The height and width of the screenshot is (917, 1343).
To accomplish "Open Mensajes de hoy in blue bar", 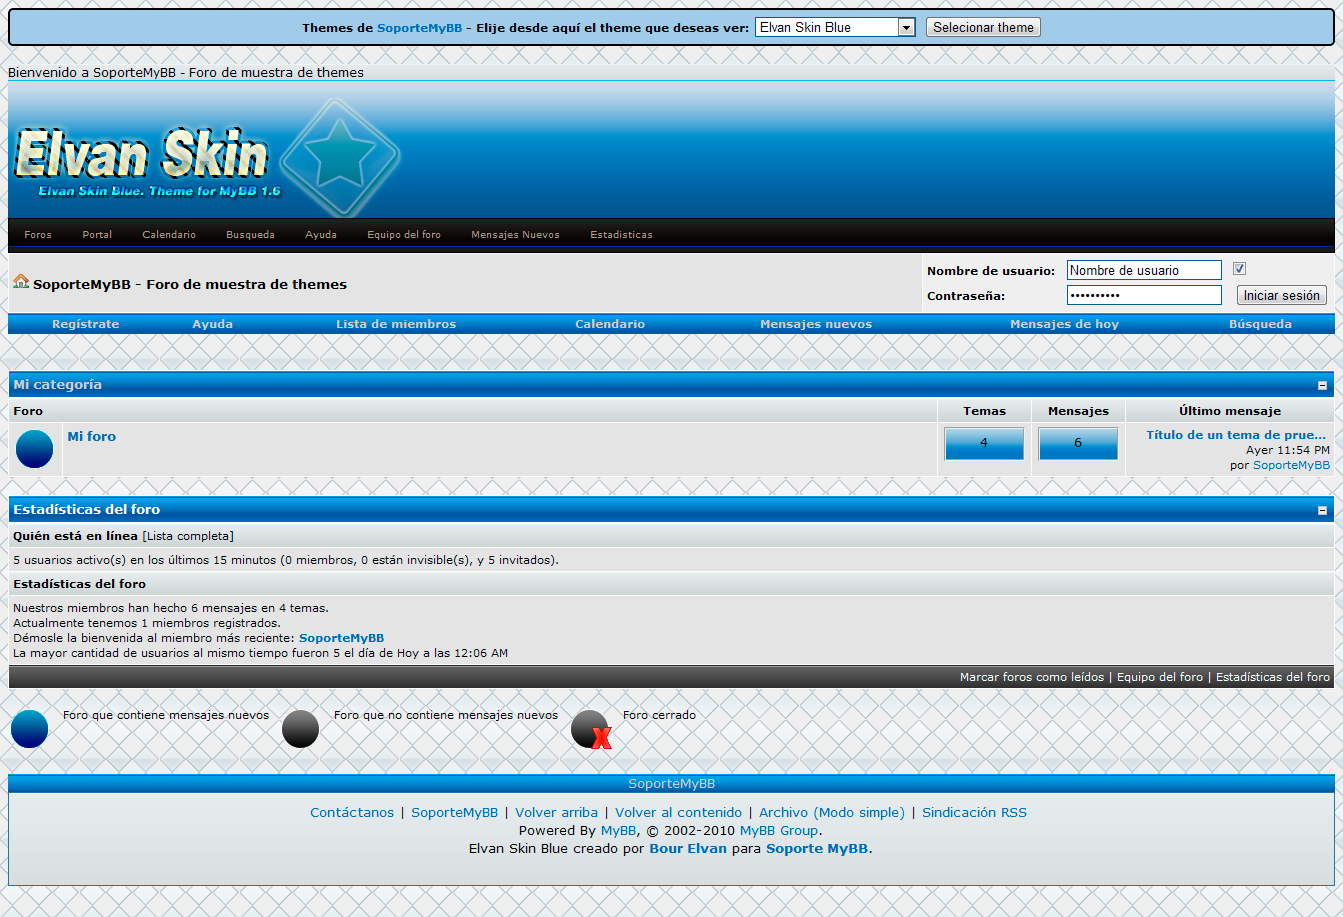I will [x=1064, y=324].
